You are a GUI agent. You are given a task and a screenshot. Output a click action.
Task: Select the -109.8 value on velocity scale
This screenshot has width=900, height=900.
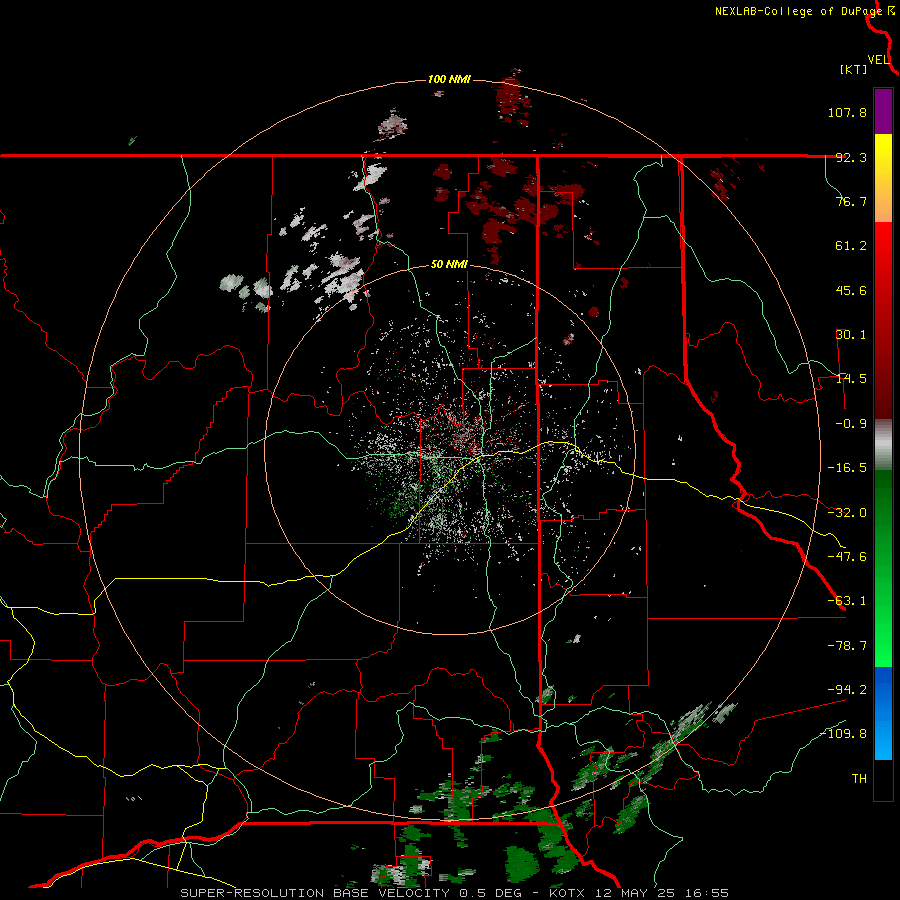coord(844,734)
